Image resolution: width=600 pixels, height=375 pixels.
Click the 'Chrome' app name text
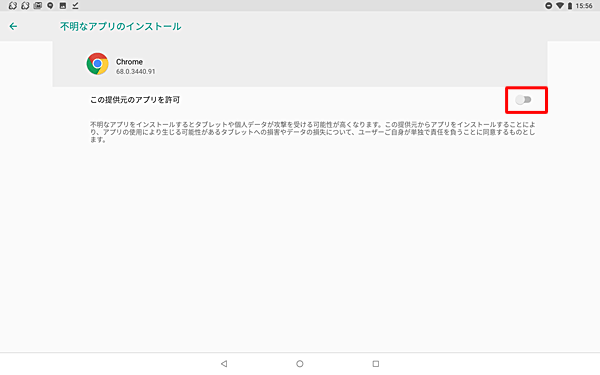tap(129, 62)
